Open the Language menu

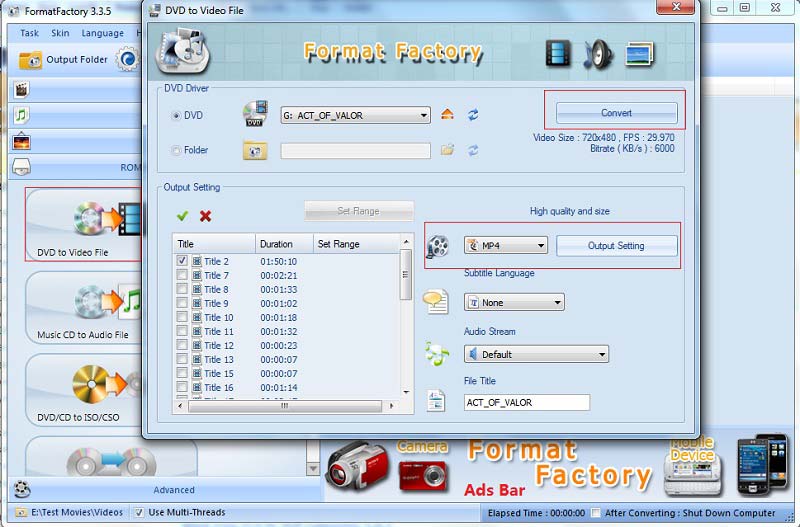(102, 33)
